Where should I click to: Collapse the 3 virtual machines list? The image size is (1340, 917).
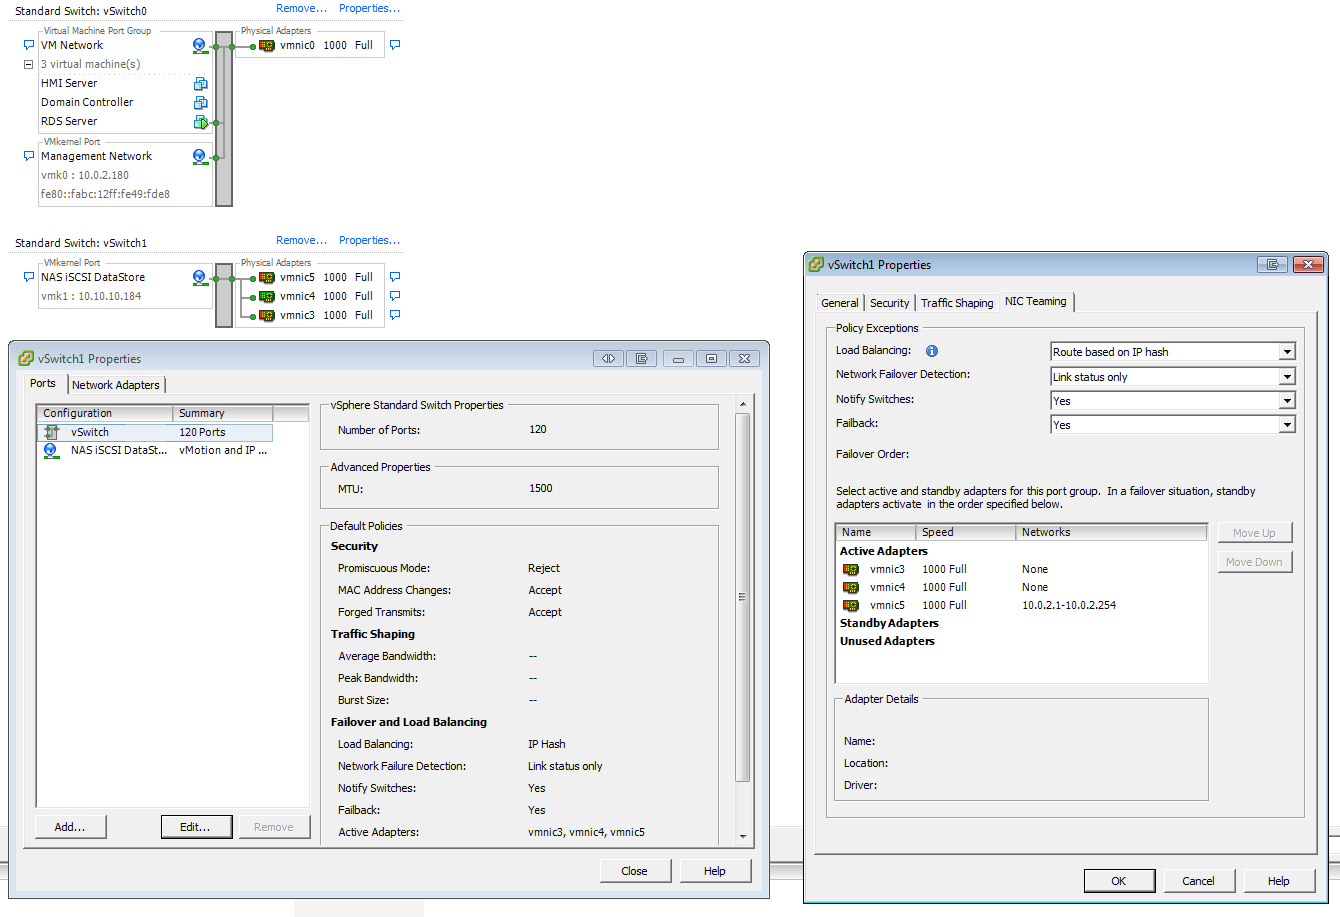29,64
